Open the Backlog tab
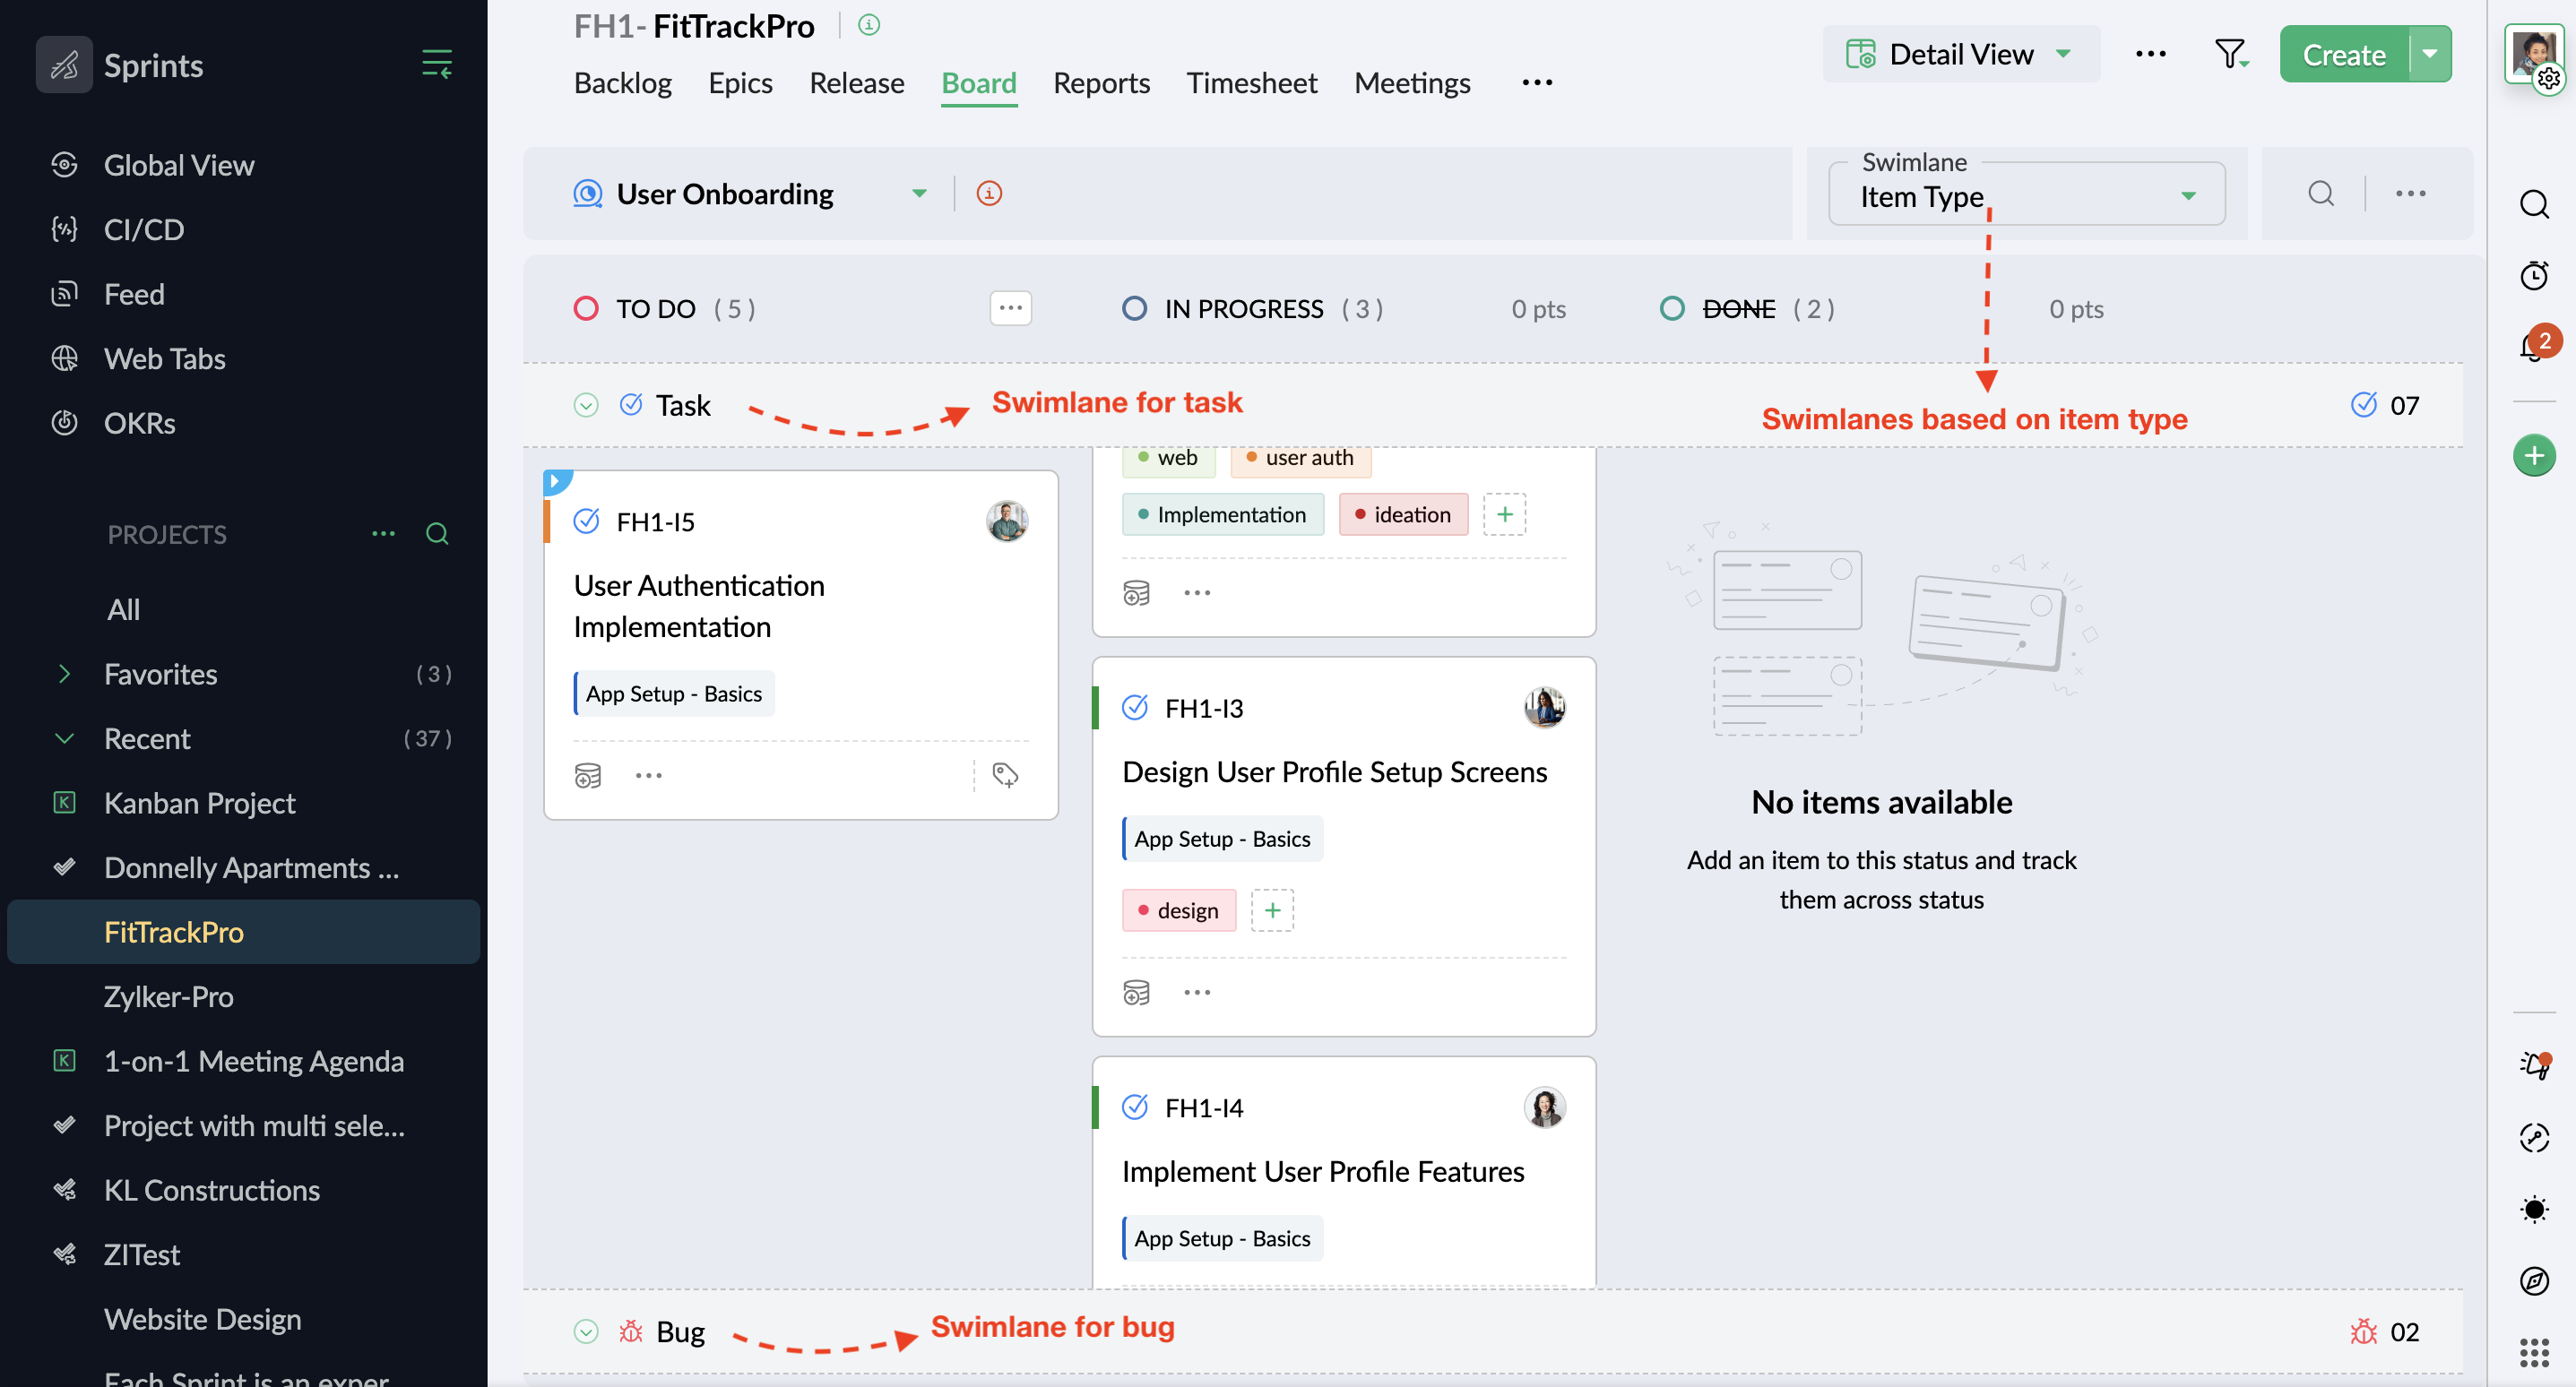The image size is (2576, 1387). pyautogui.click(x=622, y=83)
